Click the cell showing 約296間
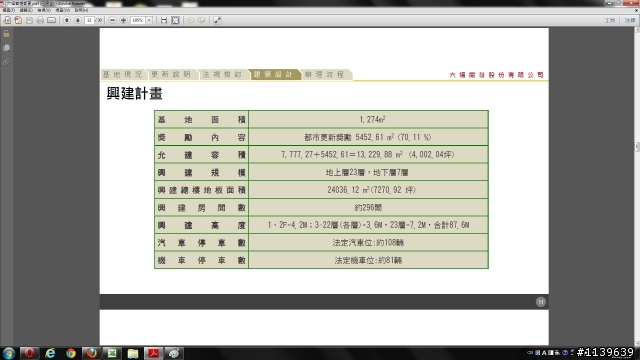The width and height of the screenshot is (640, 360). point(368,207)
